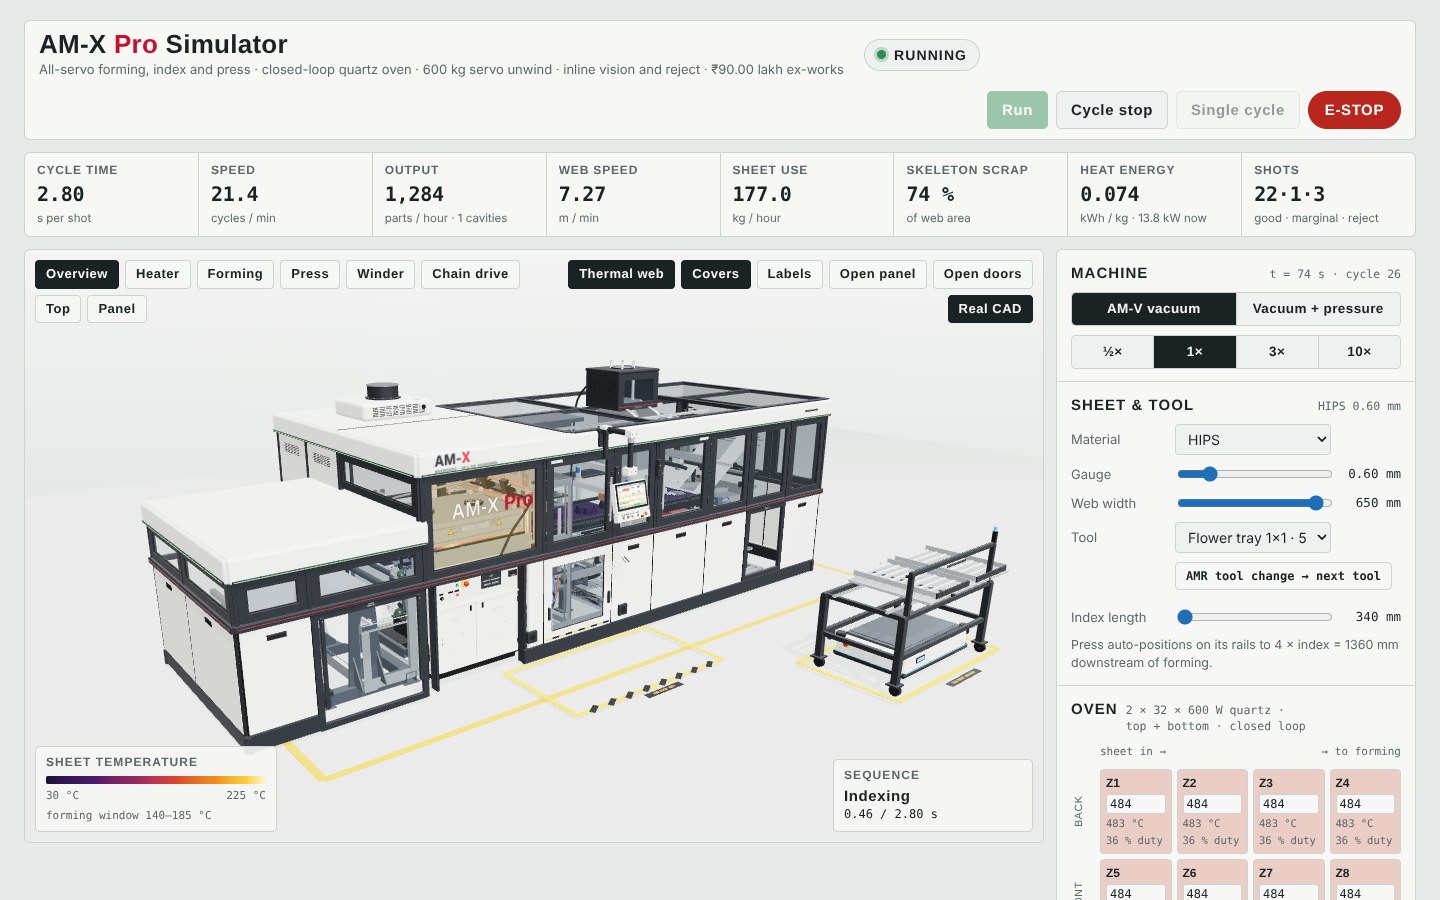Select the Press view tab

click(310, 274)
